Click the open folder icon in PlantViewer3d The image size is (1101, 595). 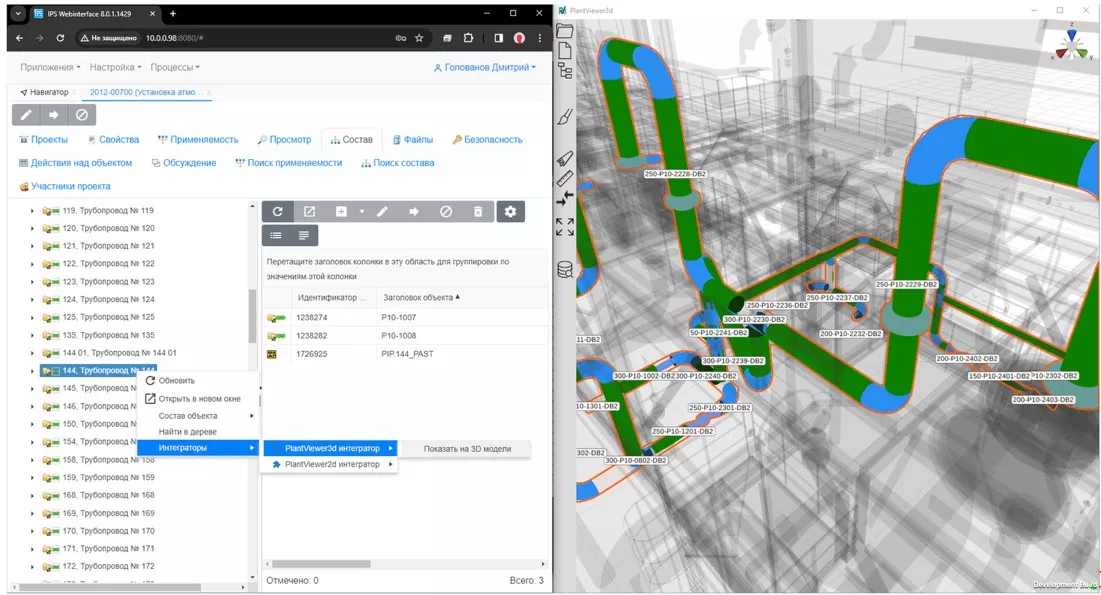coord(565,31)
